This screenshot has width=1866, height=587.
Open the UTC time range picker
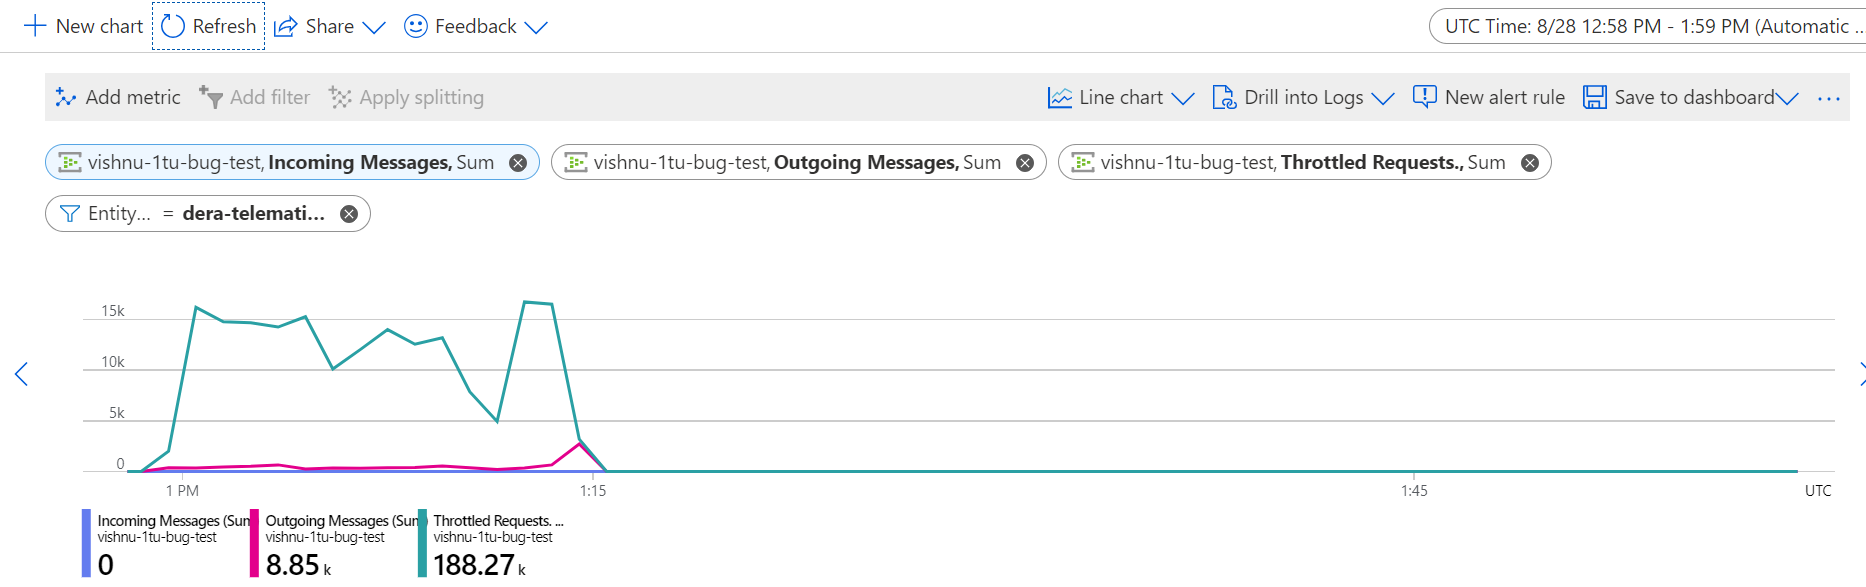(x=1648, y=26)
